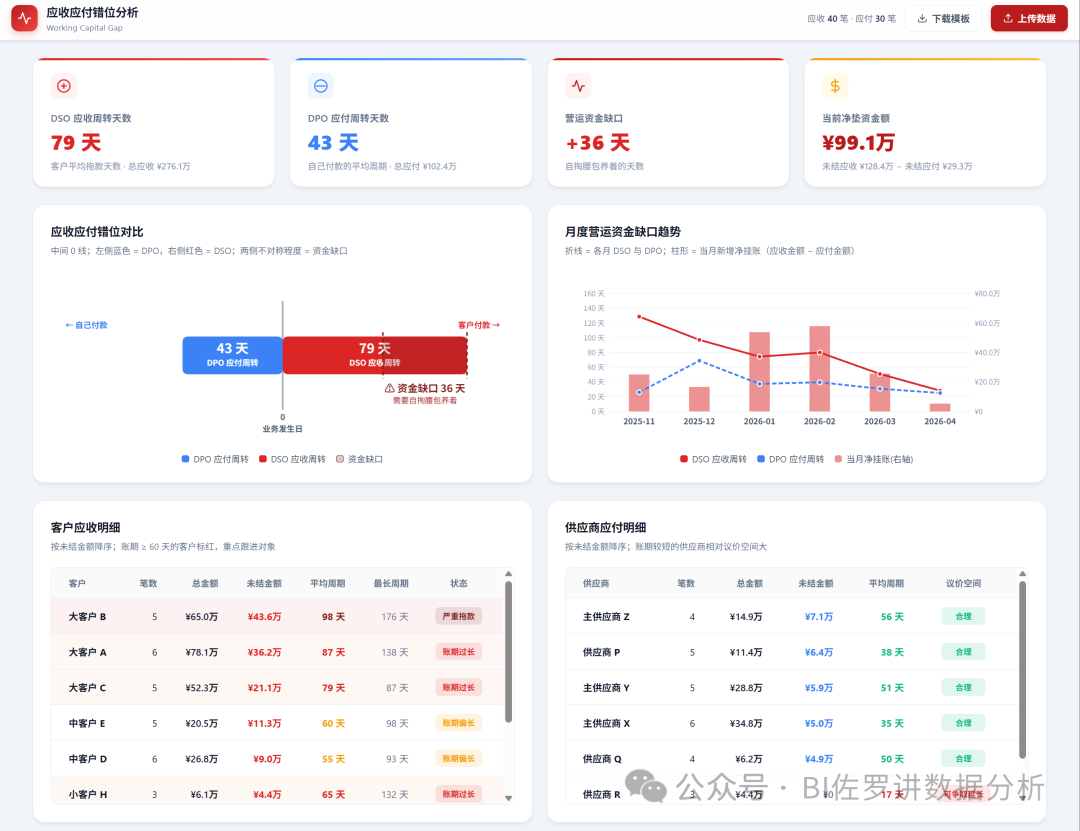Click 账期偏长 badge in 中客户 D row

(x=459, y=759)
